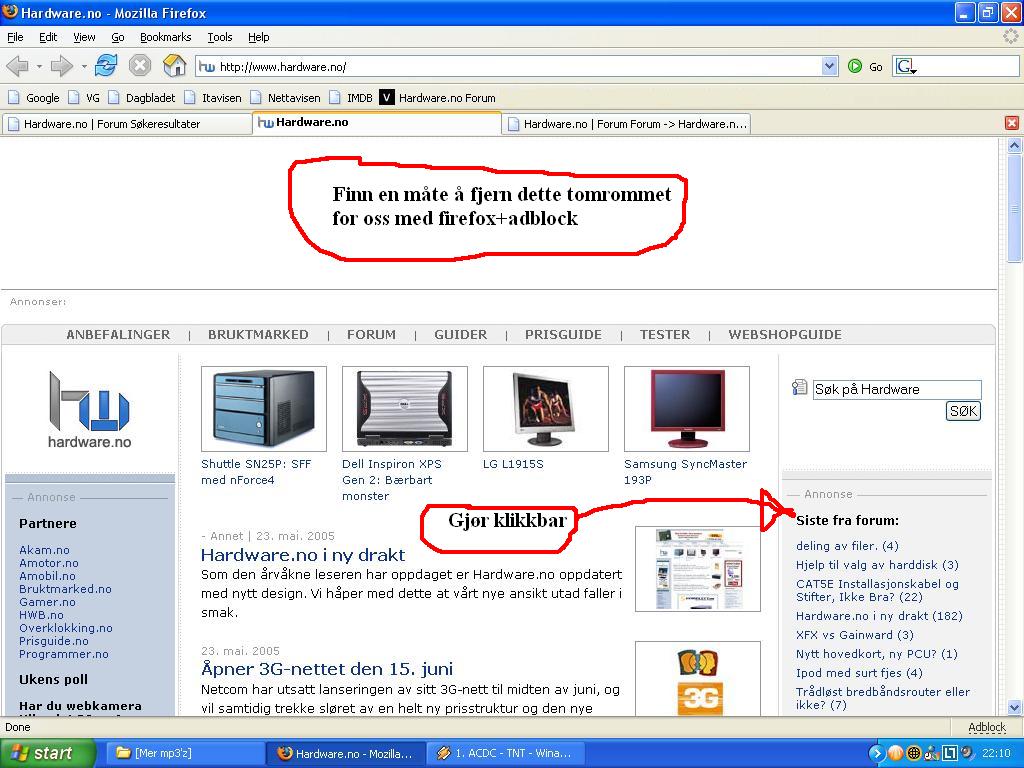The width and height of the screenshot is (1024, 768).
Task: Open the Shuttle SN25P product thumbnail
Action: [264, 409]
